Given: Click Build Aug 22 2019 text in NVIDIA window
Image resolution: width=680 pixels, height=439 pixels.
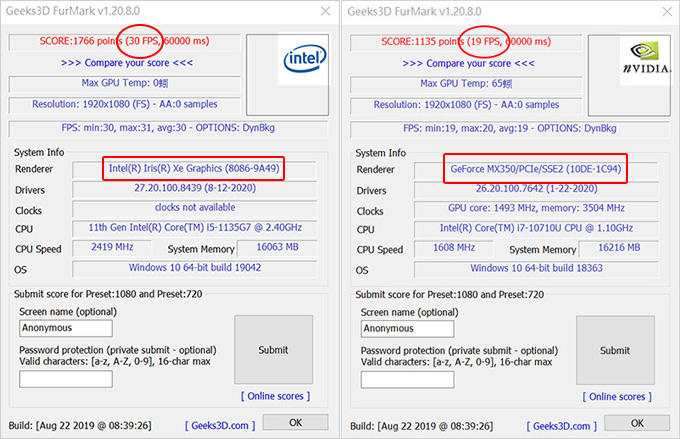Looking at the screenshot, I should [x=422, y=426].
